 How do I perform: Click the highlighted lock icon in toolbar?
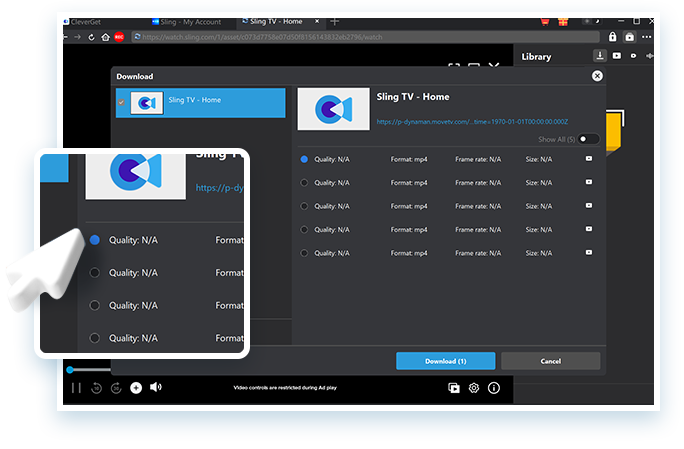pos(629,37)
